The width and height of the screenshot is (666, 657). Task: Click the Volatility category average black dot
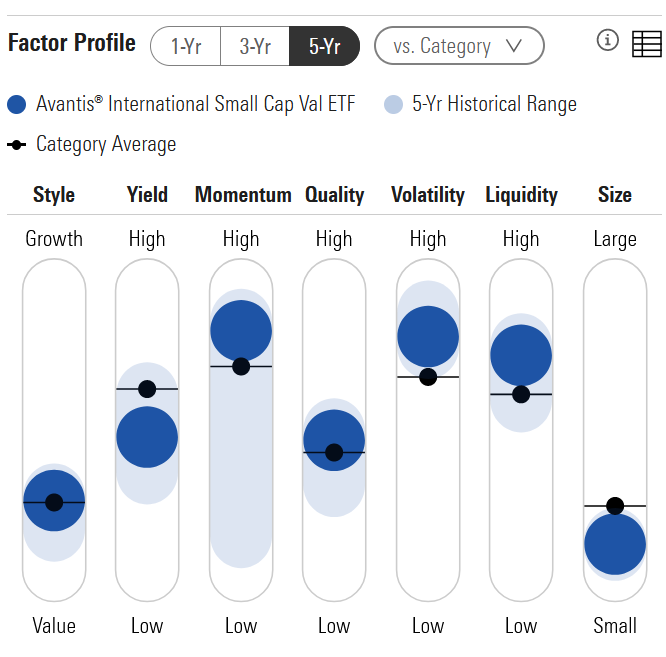click(x=428, y=377)
